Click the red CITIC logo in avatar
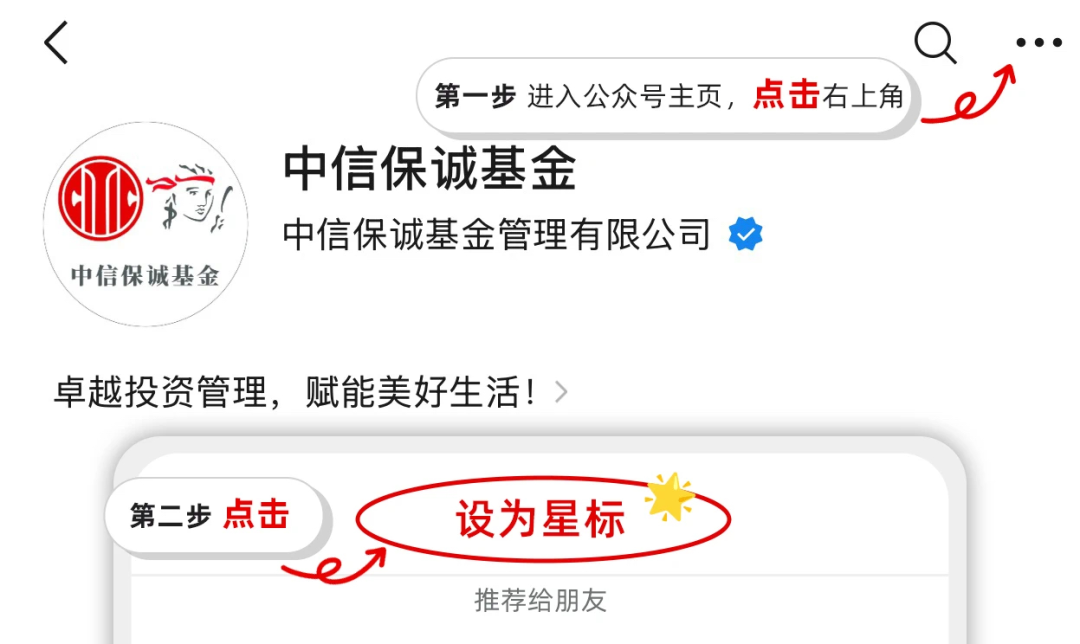The width and height of the screenshot is (1080, 644). [101, 198]
